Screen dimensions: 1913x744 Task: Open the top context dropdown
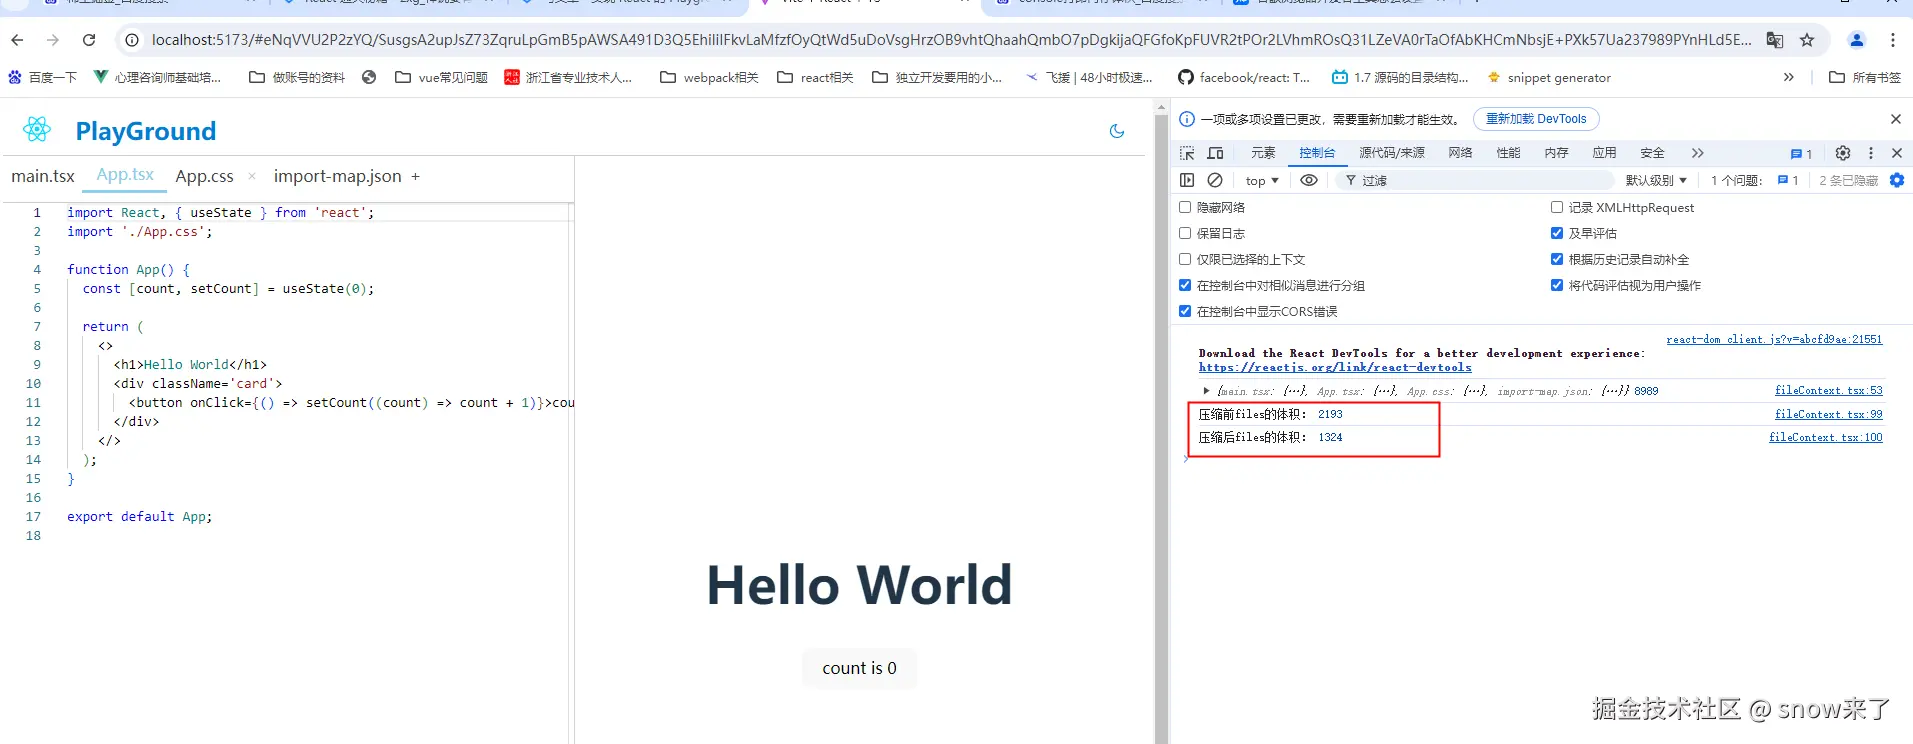(1262, 181)
